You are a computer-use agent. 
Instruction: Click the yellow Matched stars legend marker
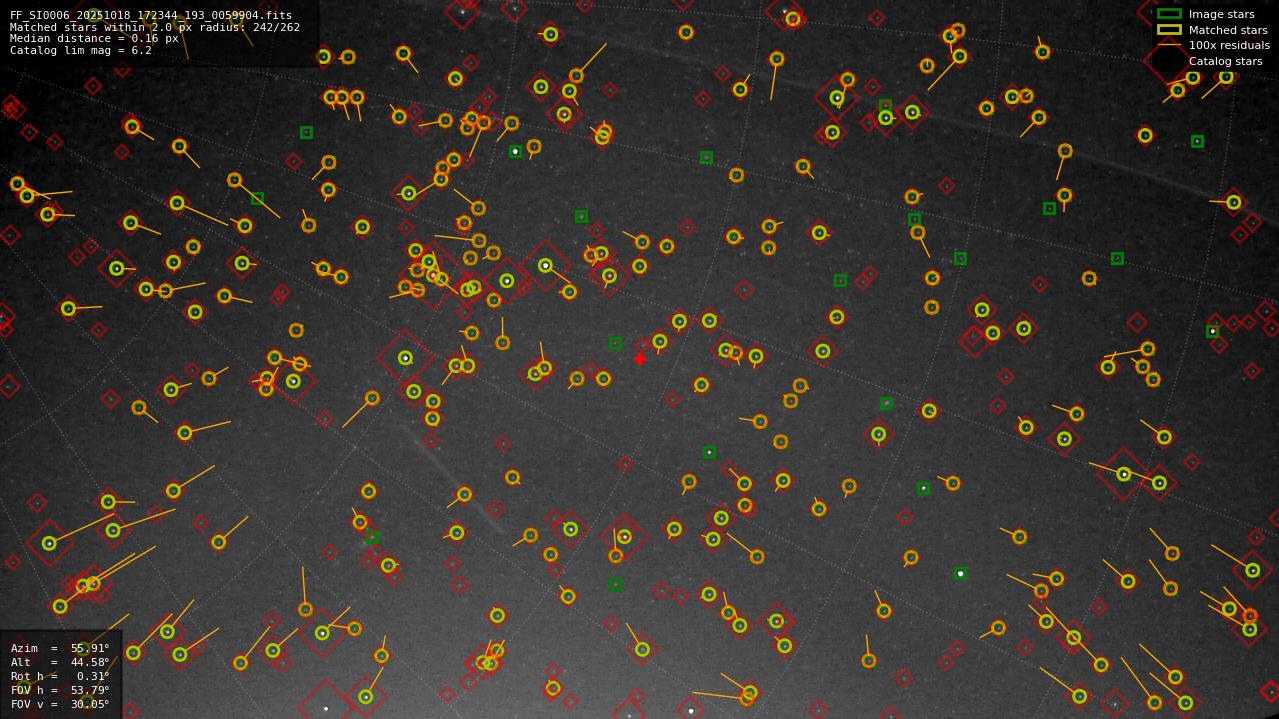(1169, 30)
